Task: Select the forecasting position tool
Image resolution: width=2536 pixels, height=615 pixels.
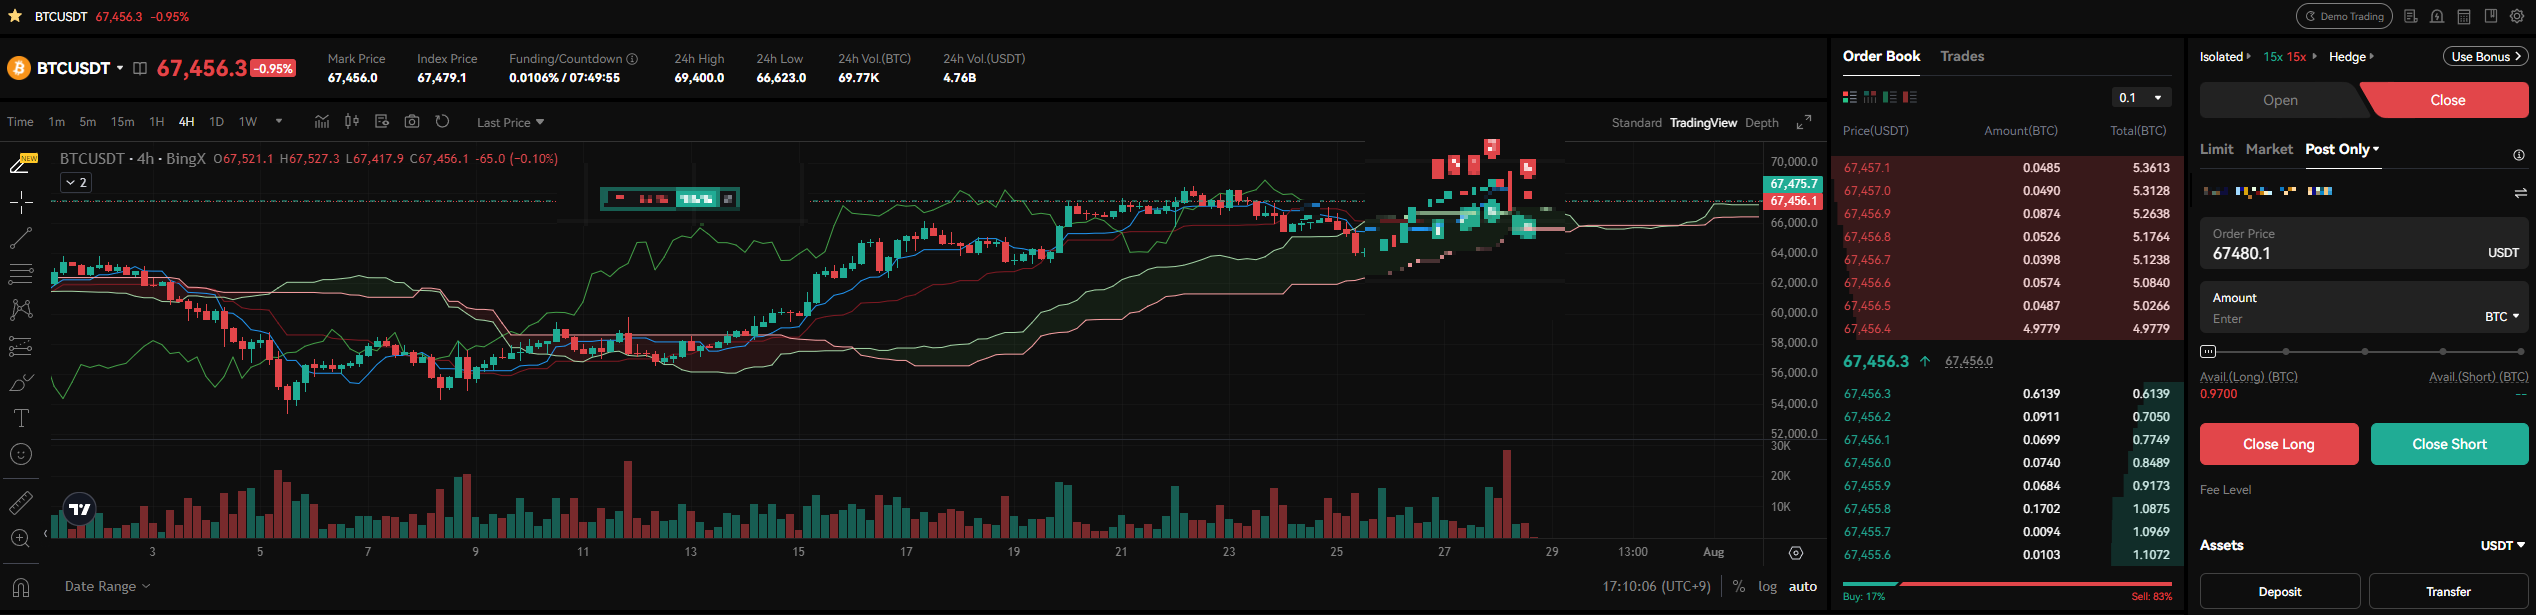Action: 21,347
